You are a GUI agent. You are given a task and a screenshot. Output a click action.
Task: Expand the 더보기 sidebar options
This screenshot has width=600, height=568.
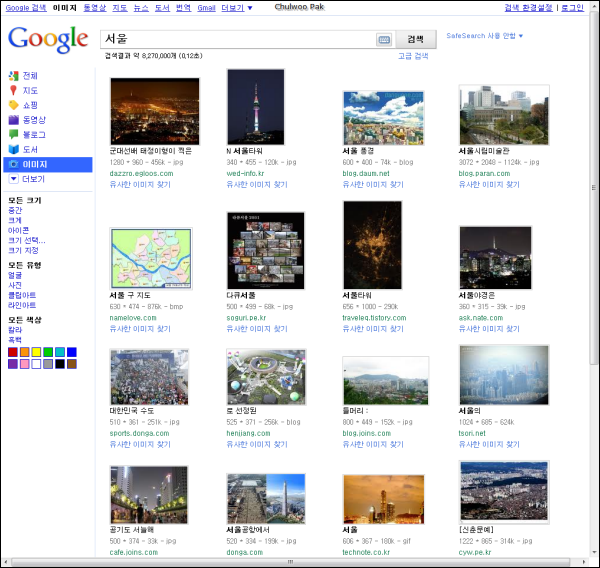pyautogui.click(x=27, y=179)
